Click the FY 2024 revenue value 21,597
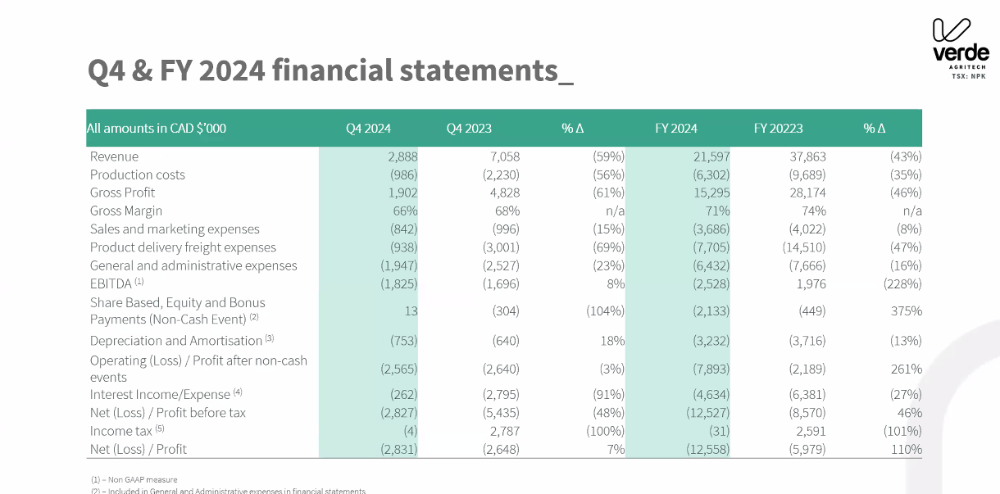Viewport: 1000px width, 494px height. coord(699,157)
